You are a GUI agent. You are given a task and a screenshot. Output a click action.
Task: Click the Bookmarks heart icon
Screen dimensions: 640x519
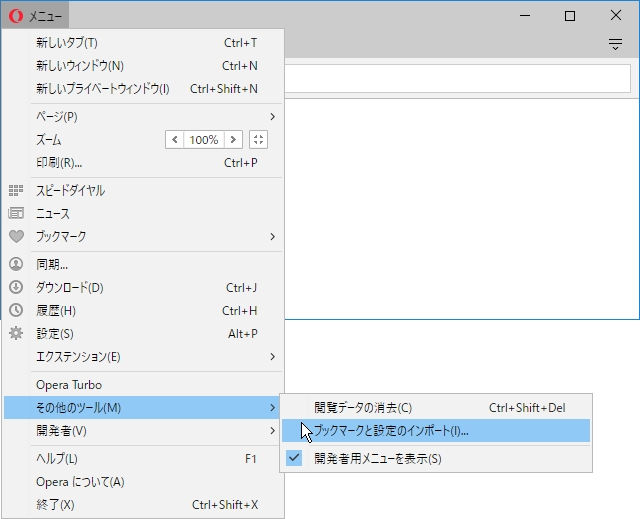(x=16, y=236)
